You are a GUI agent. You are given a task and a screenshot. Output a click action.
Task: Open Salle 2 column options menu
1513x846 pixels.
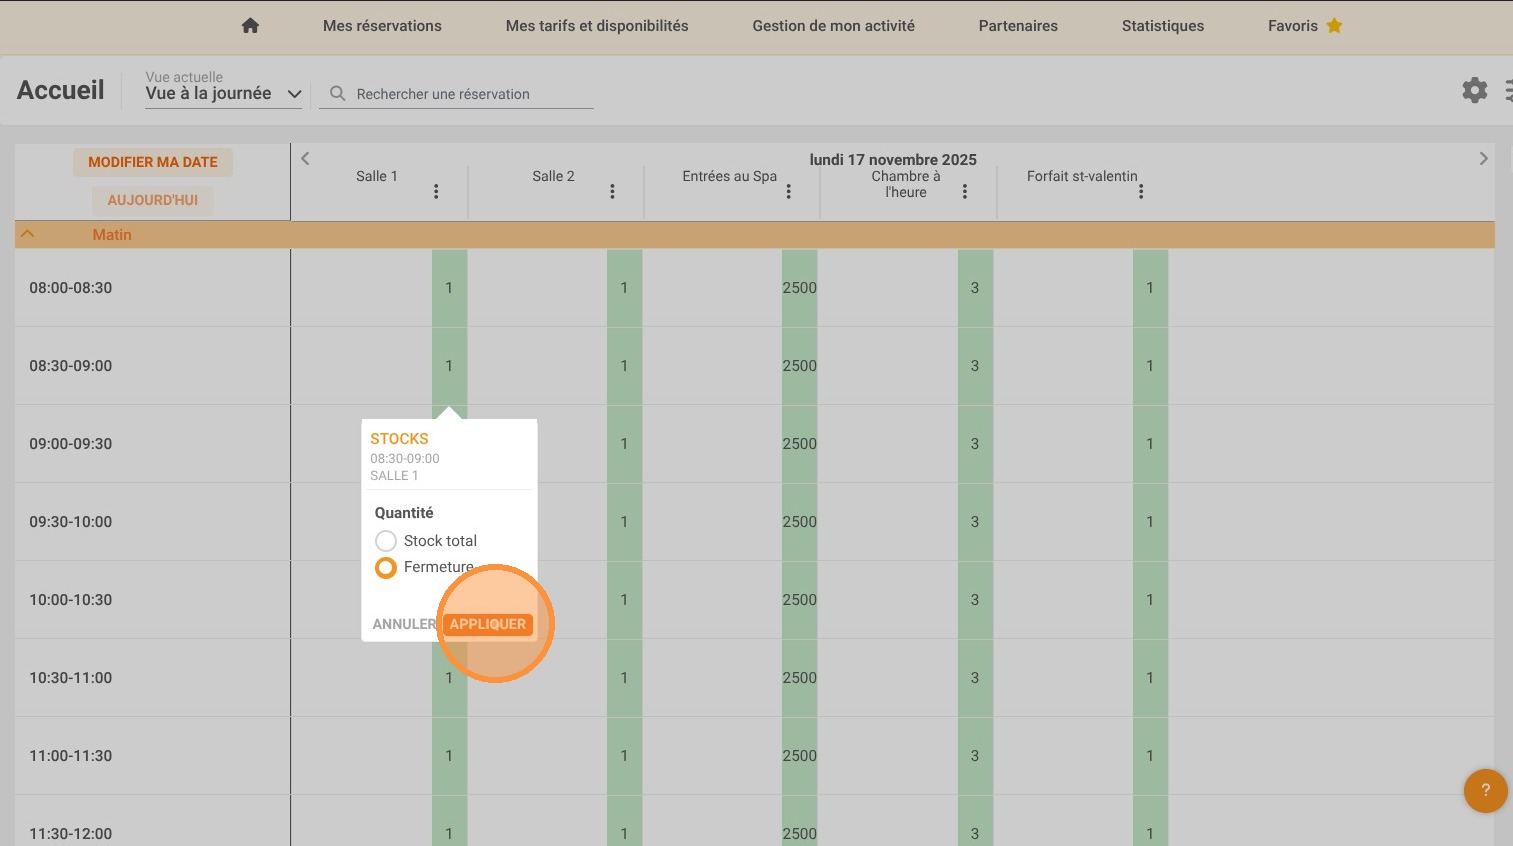coord(612,191)
